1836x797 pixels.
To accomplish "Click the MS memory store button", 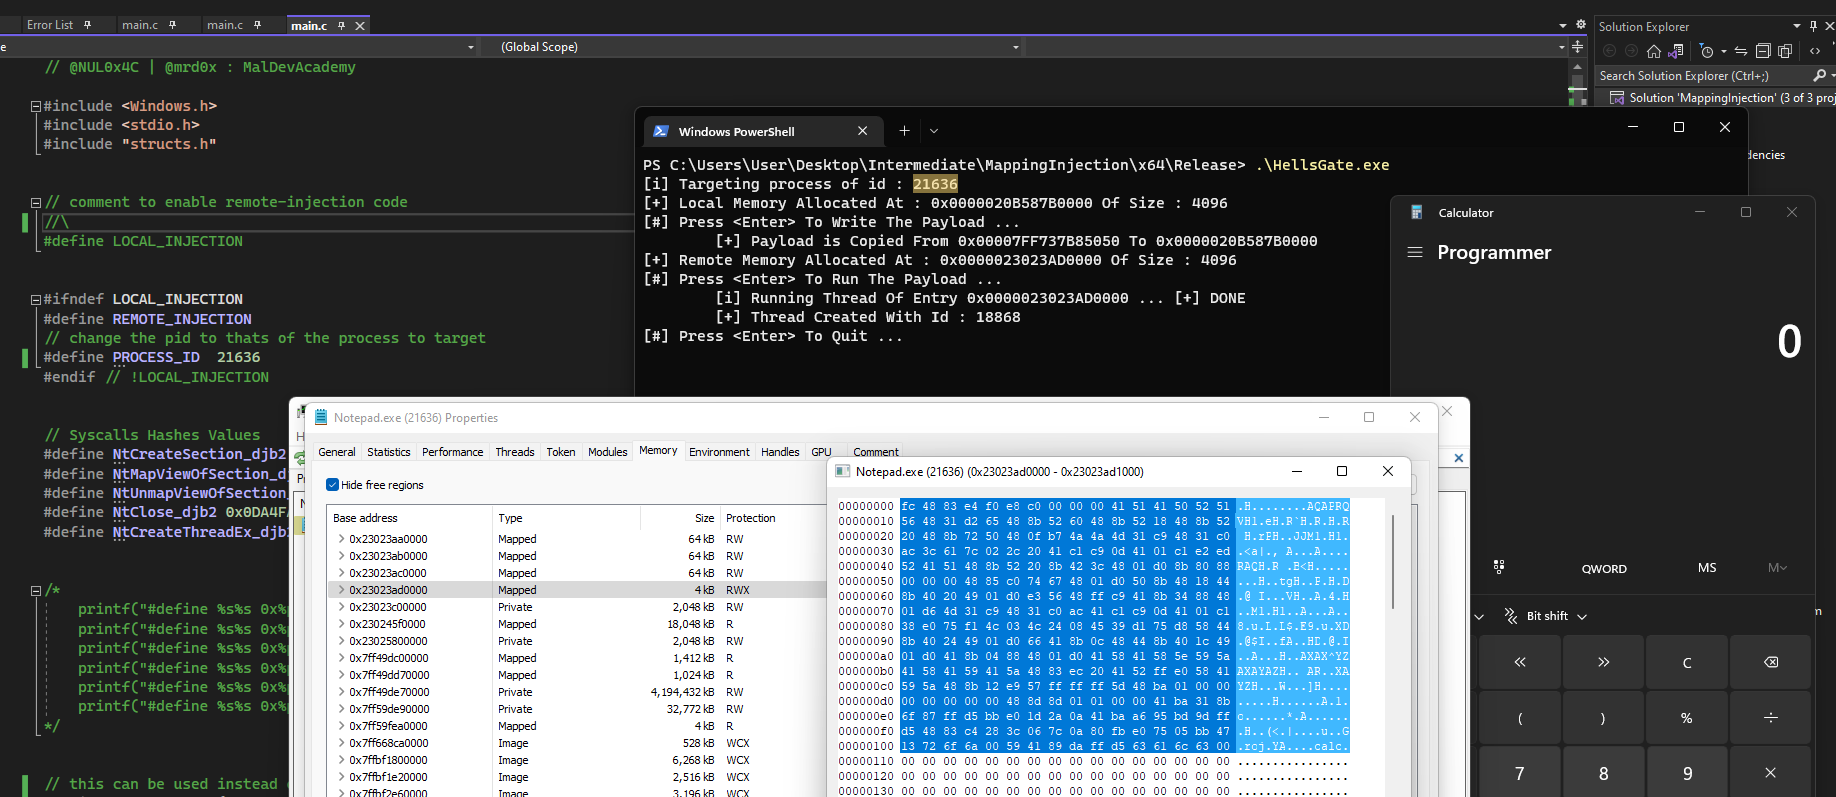I will 1707,567.
